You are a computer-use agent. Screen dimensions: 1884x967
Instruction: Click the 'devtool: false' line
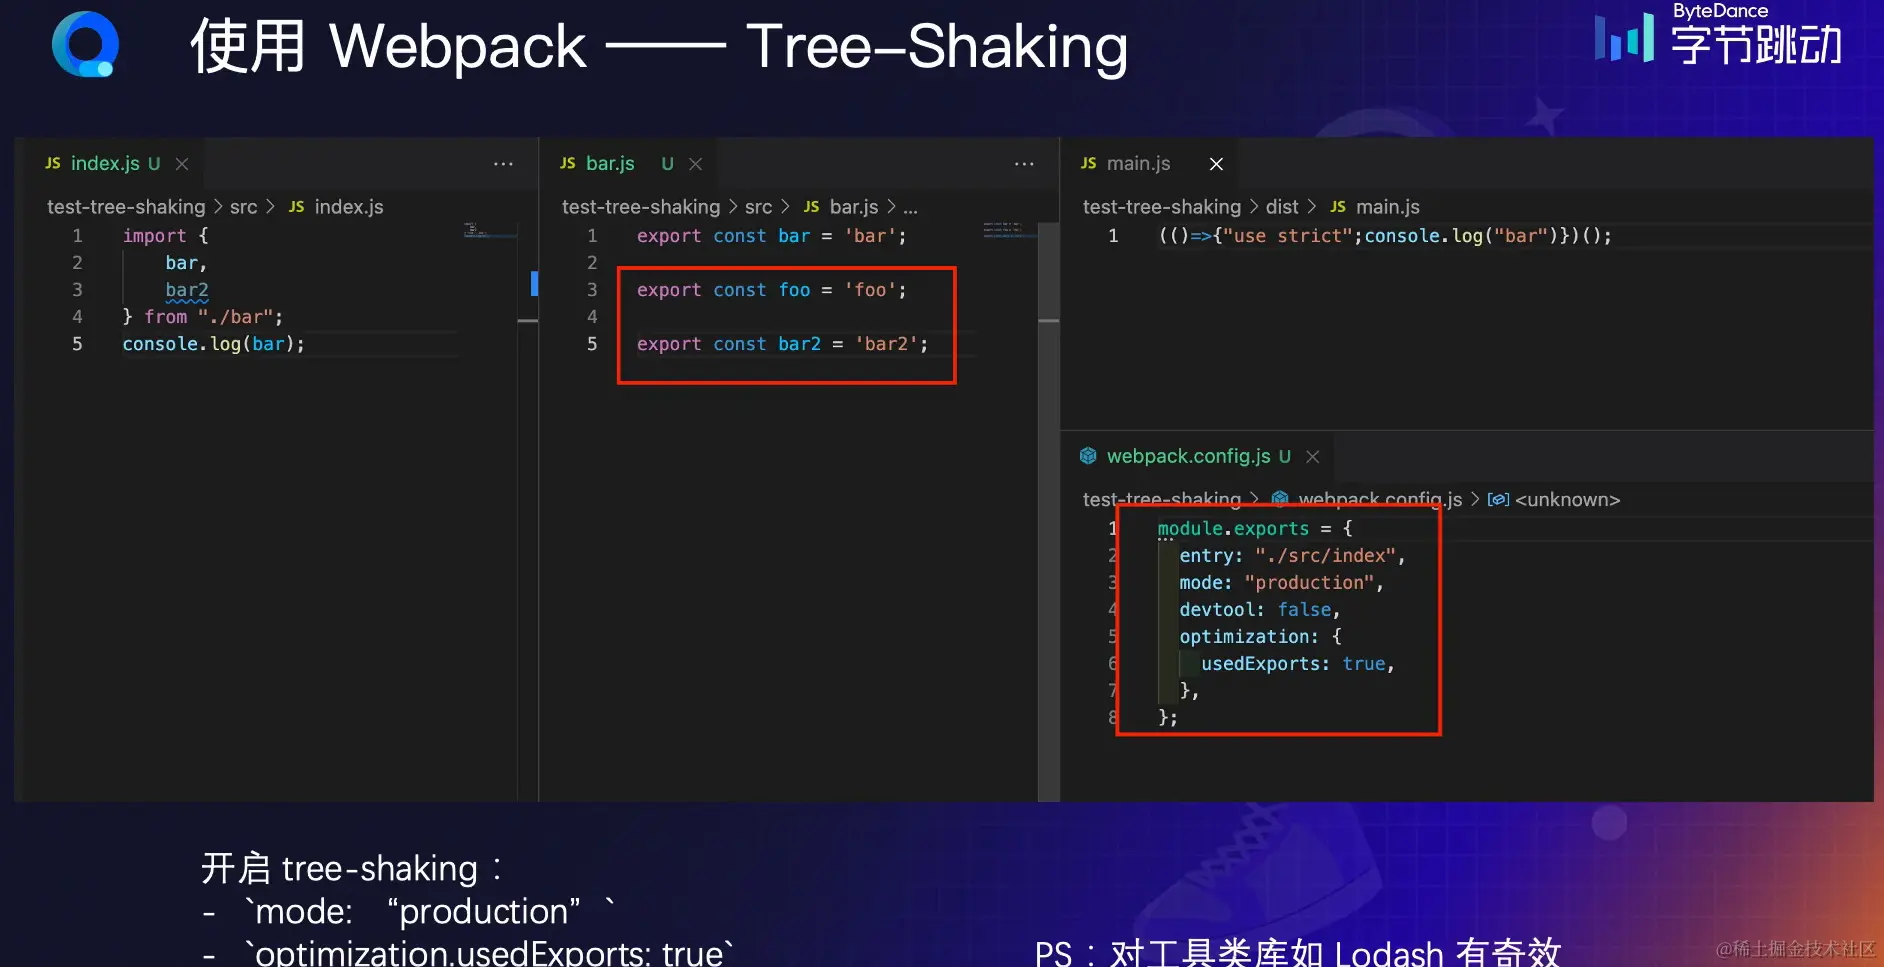coord(1260,609)
